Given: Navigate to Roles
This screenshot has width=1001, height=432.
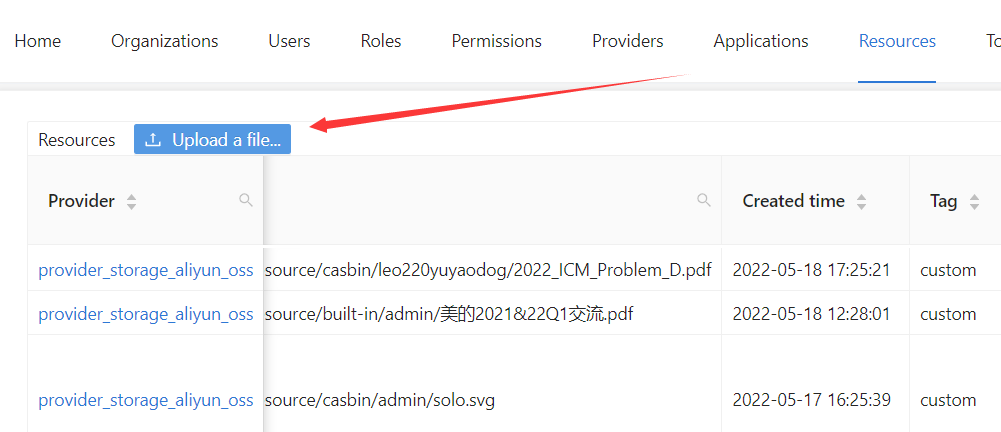Looking at the screenshot, I should 381,41.
